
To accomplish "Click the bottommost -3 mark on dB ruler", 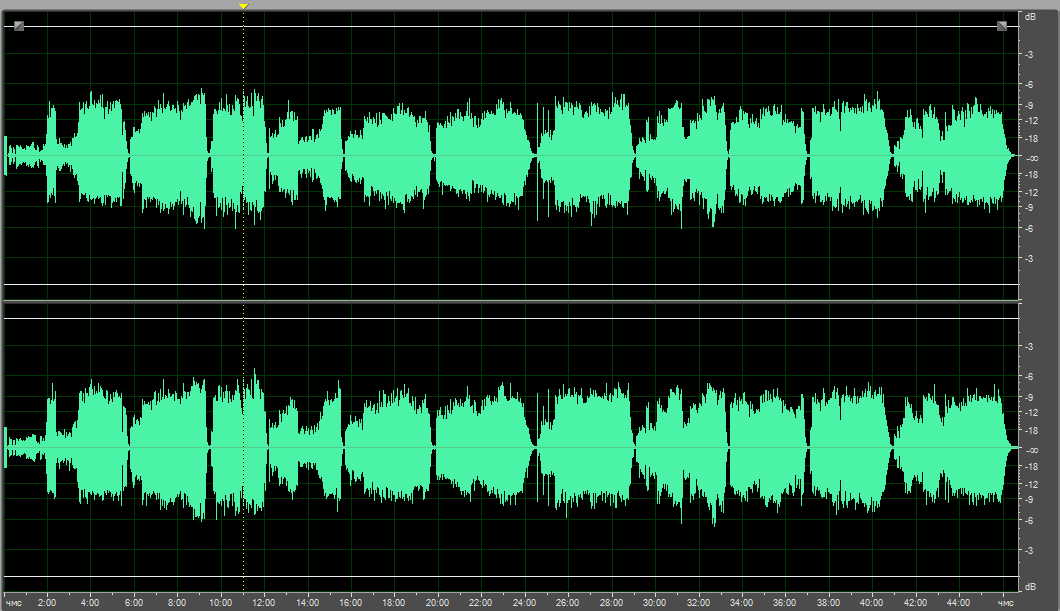I will pos(1029,550).
